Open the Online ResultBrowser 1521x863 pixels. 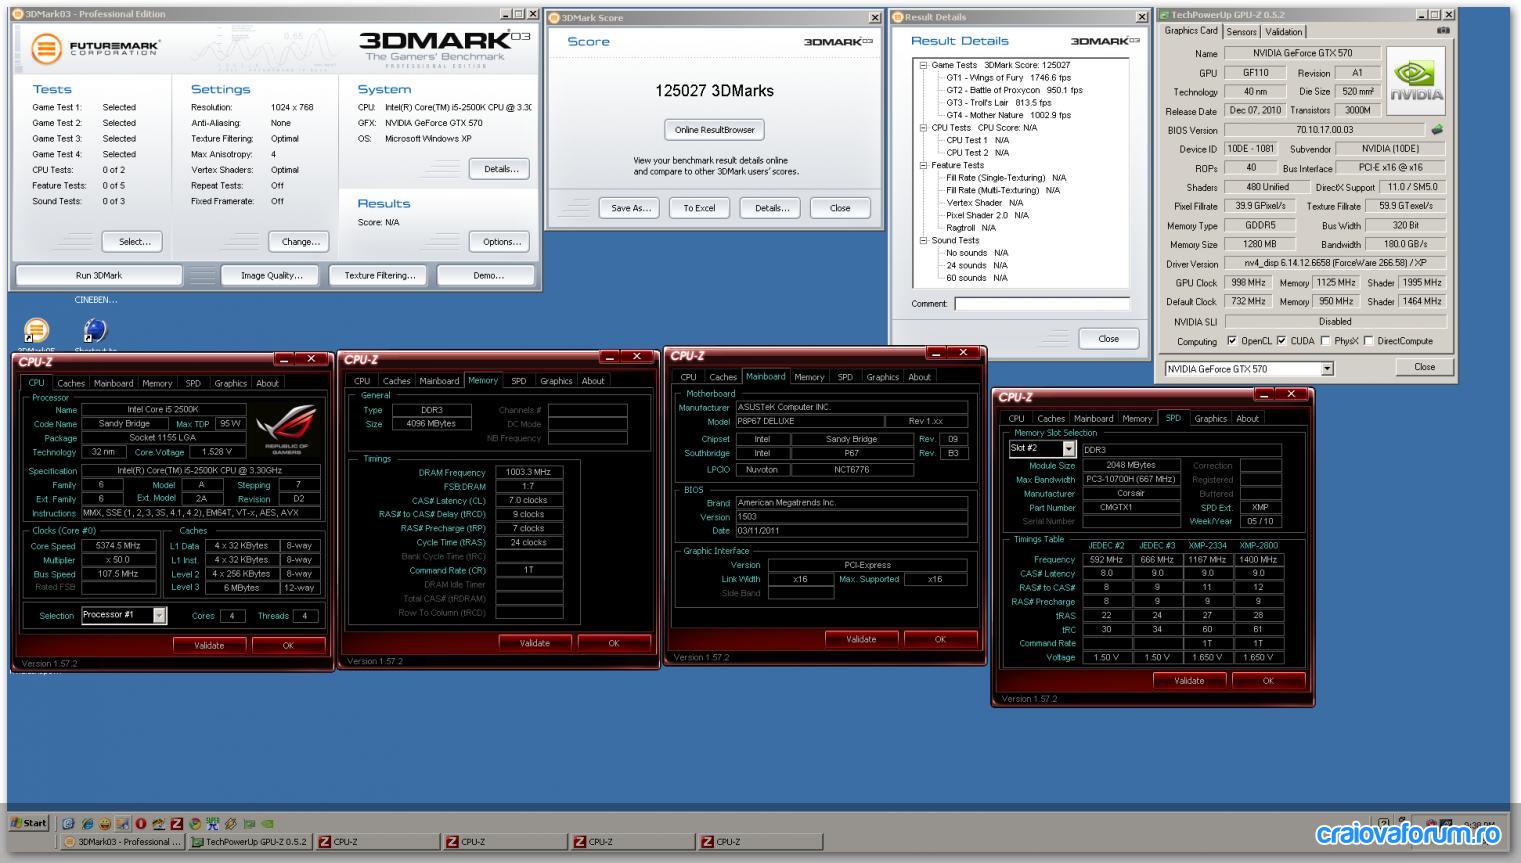tap(714, 130)
